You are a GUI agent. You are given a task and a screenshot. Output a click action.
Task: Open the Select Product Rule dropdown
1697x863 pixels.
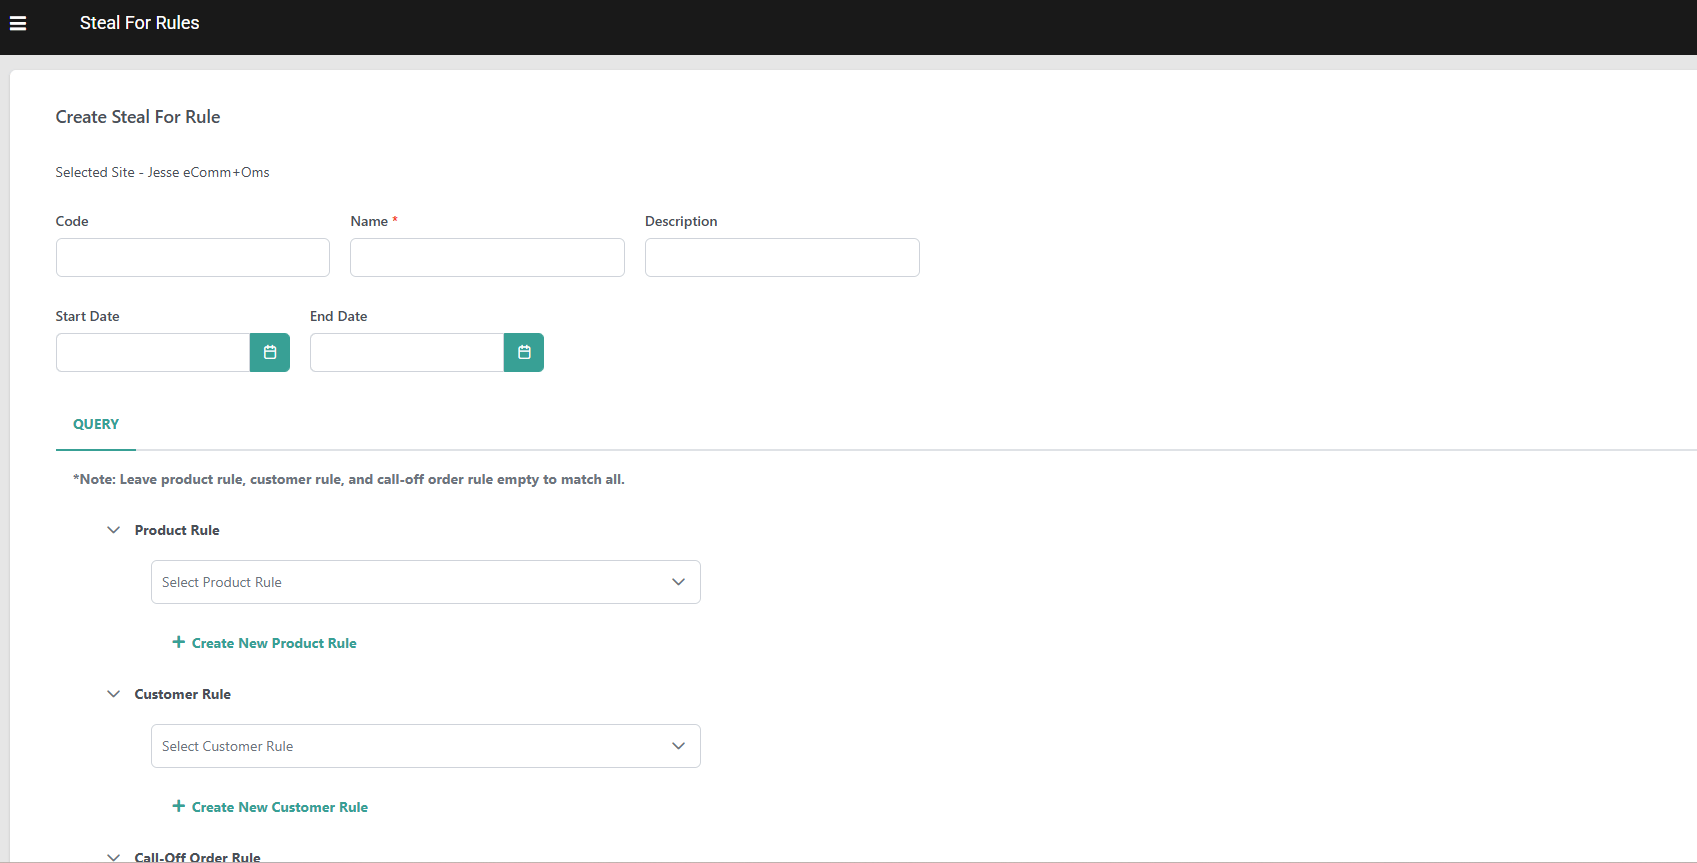(x=426, y=582)
